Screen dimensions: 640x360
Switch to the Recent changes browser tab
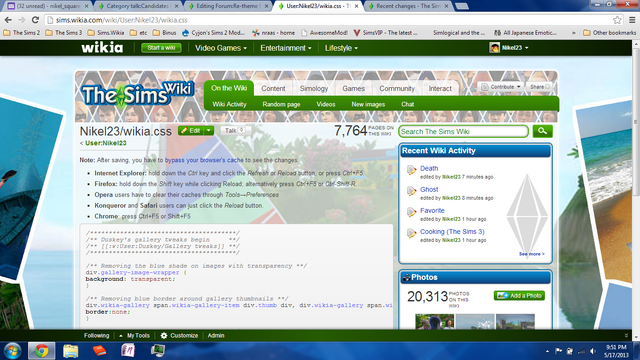pyautogui.click(x=409, y=6)
